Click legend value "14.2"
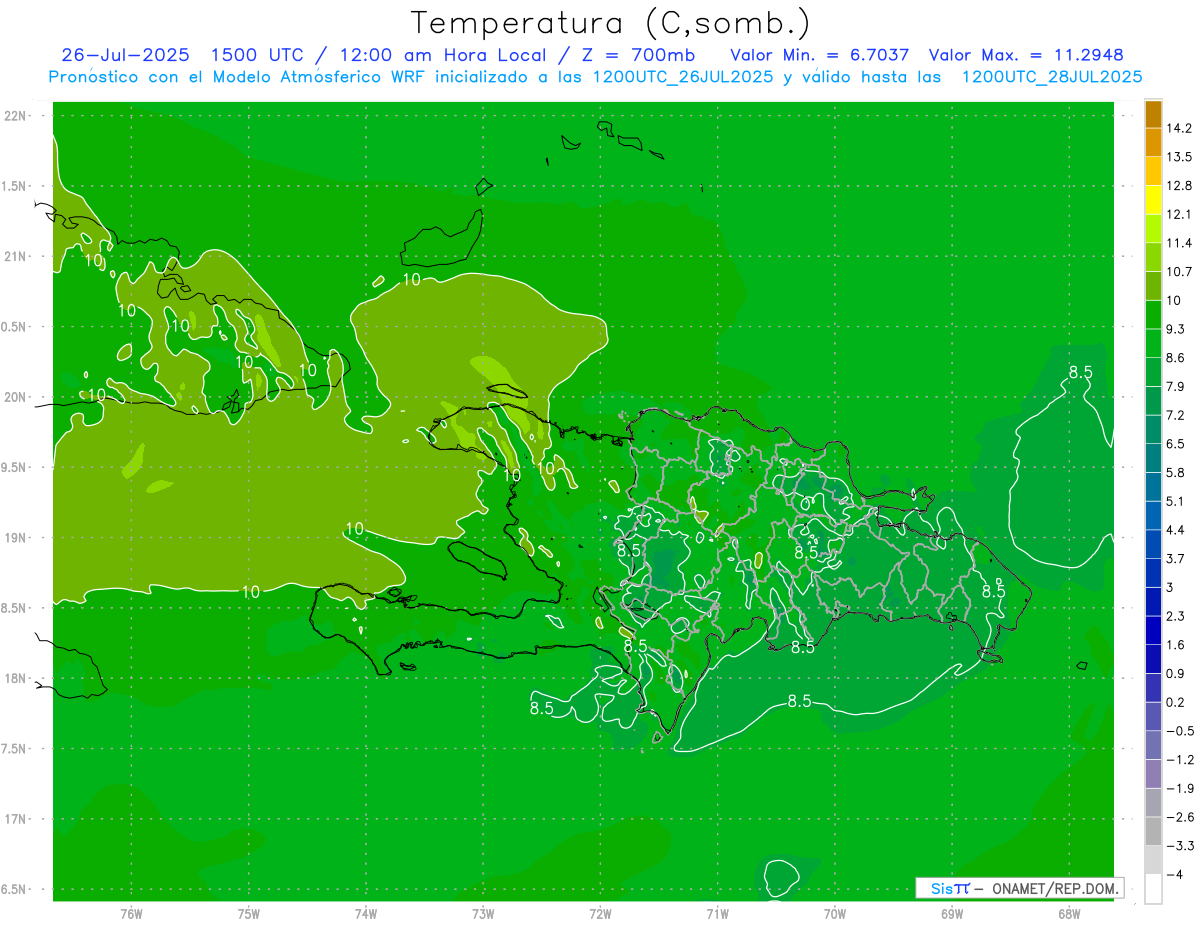 pos(1180,128)
